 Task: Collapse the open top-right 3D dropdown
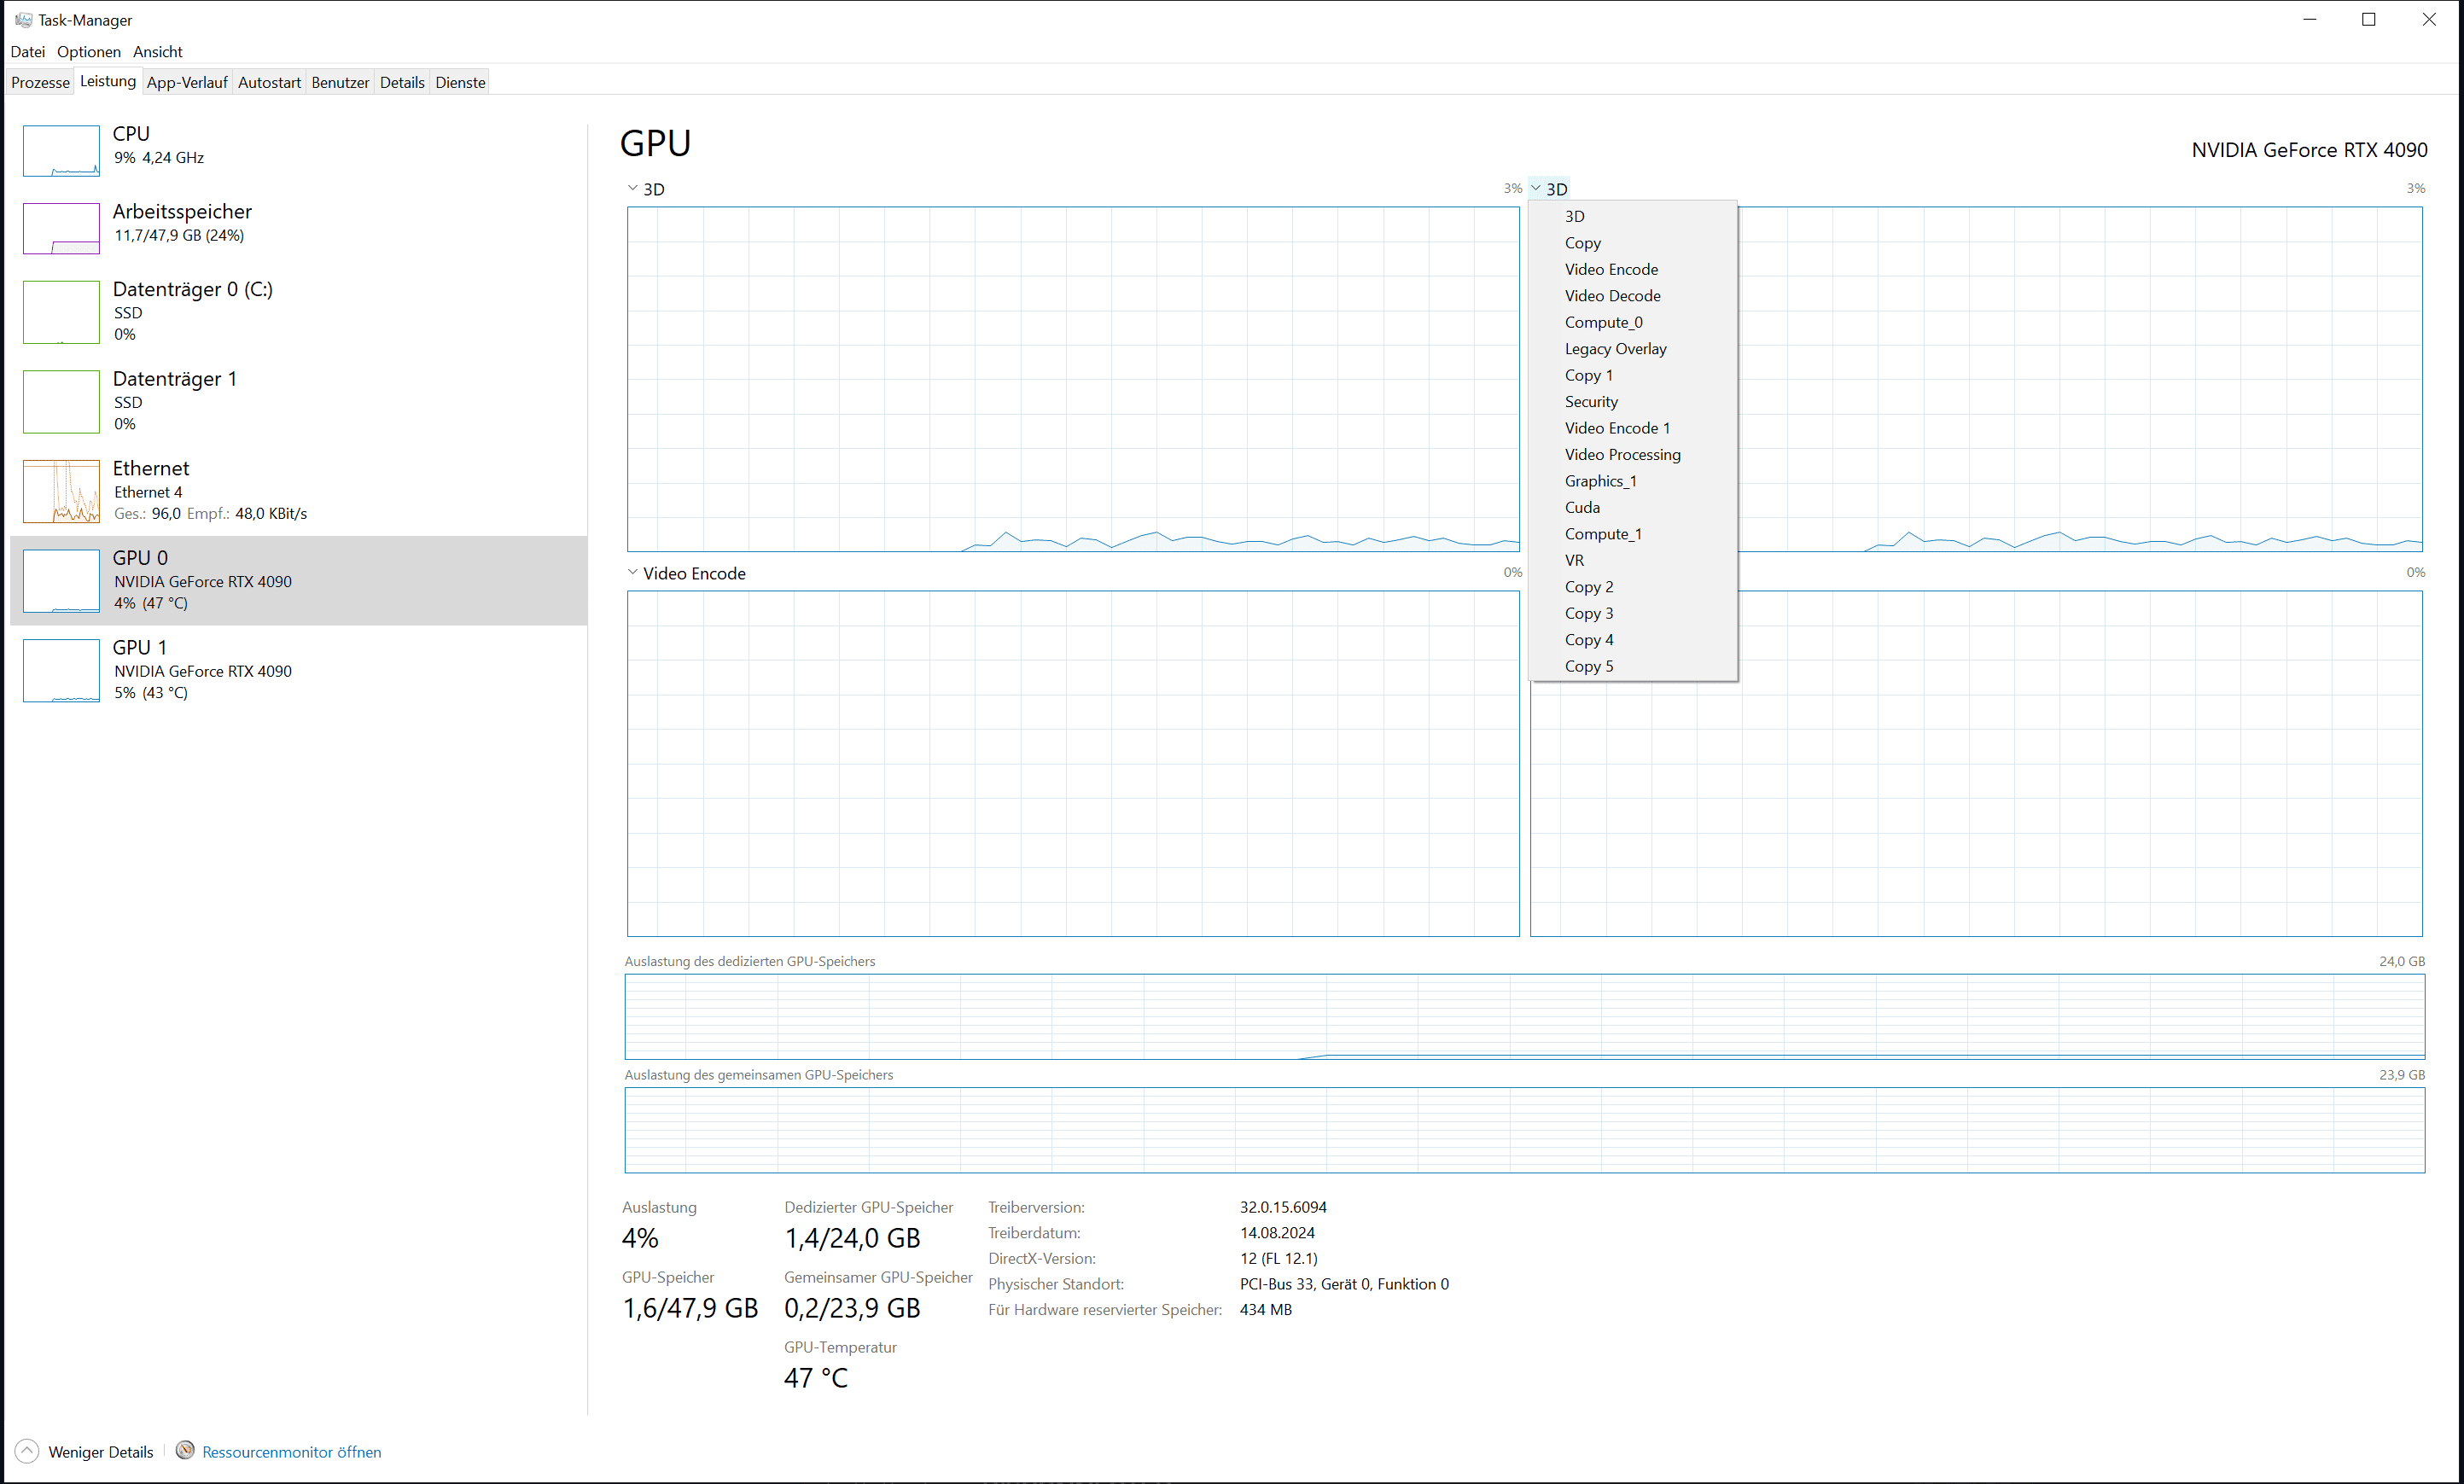(1549, 189)
